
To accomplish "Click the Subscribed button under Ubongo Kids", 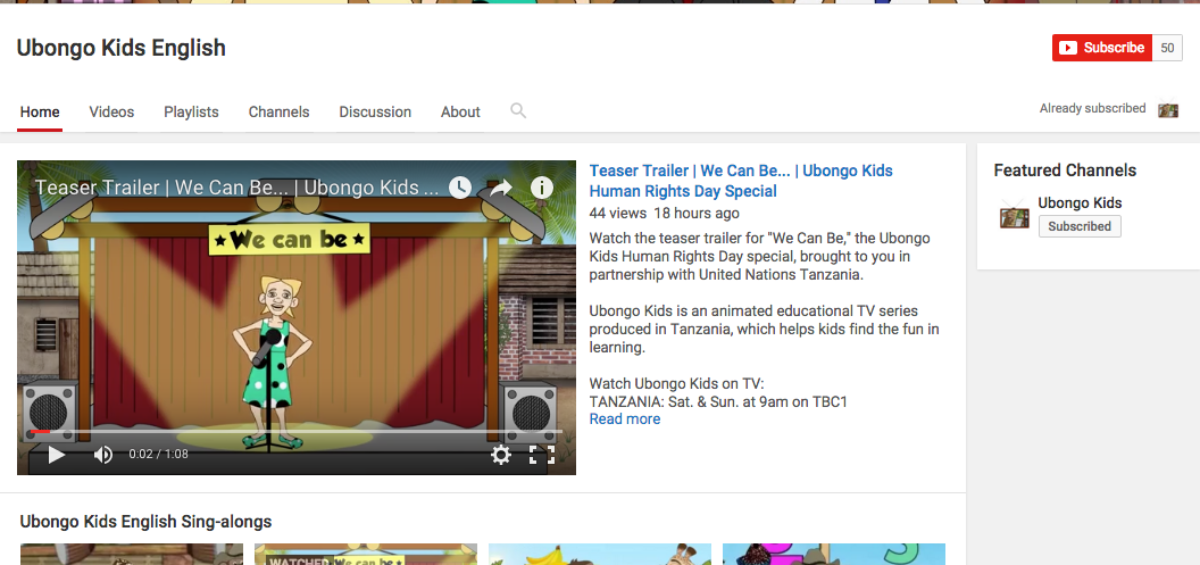I will click(1079, 226).
